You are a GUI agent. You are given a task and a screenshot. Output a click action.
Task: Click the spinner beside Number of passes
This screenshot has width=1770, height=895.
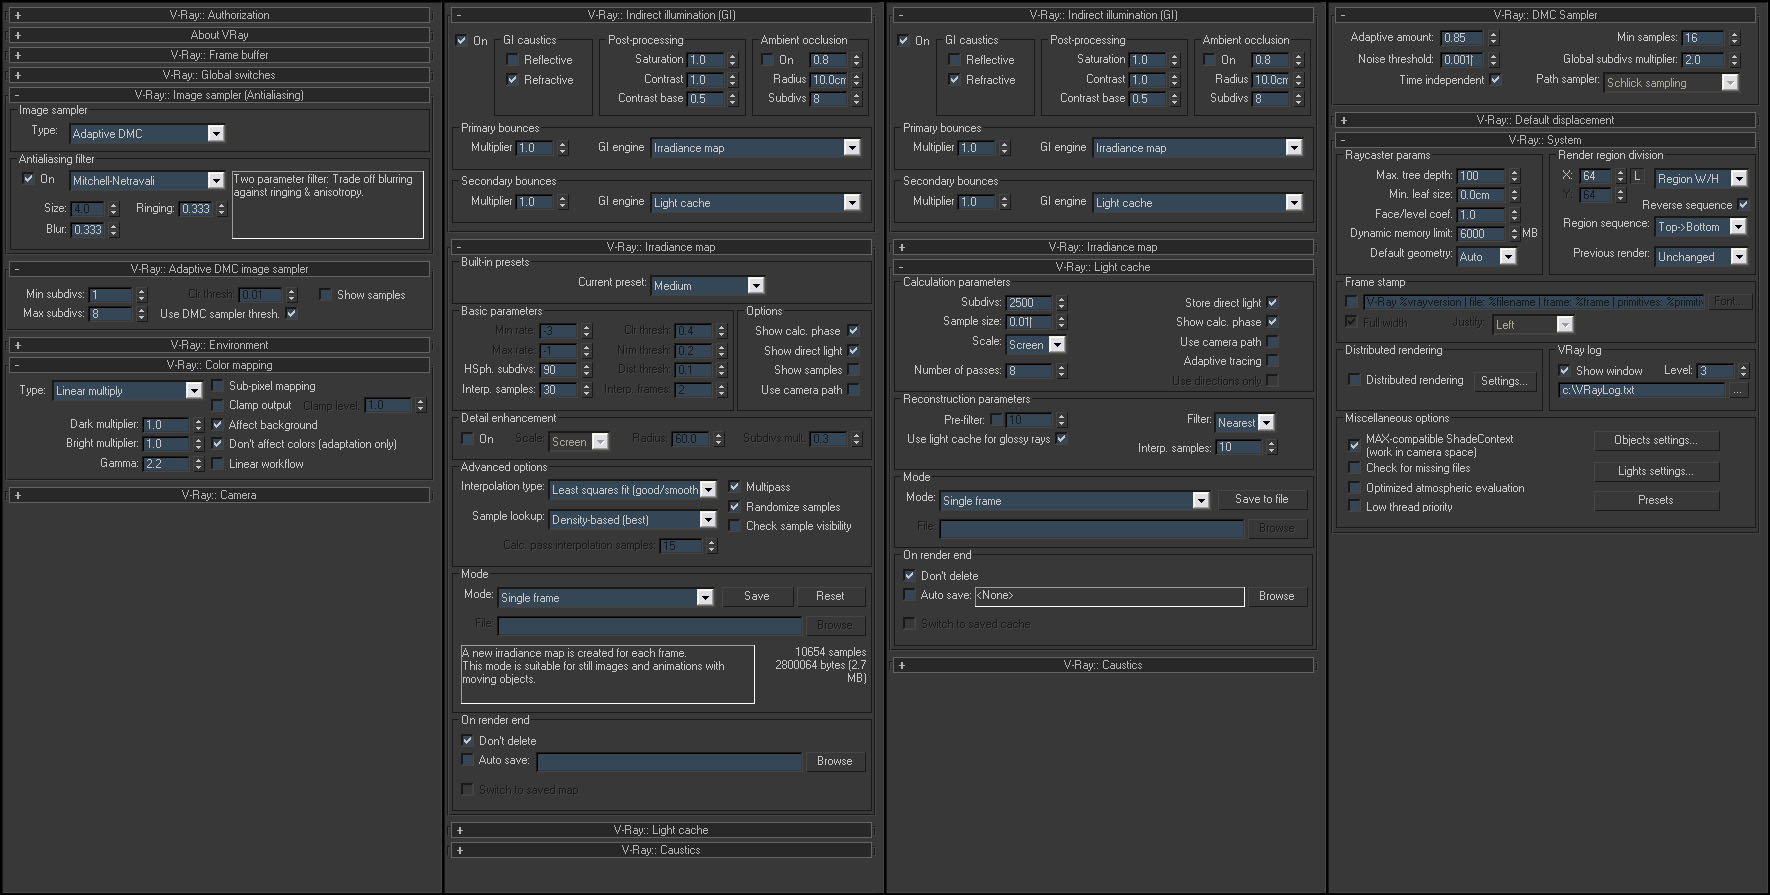pyautogui.click(x=1061, y=371)
